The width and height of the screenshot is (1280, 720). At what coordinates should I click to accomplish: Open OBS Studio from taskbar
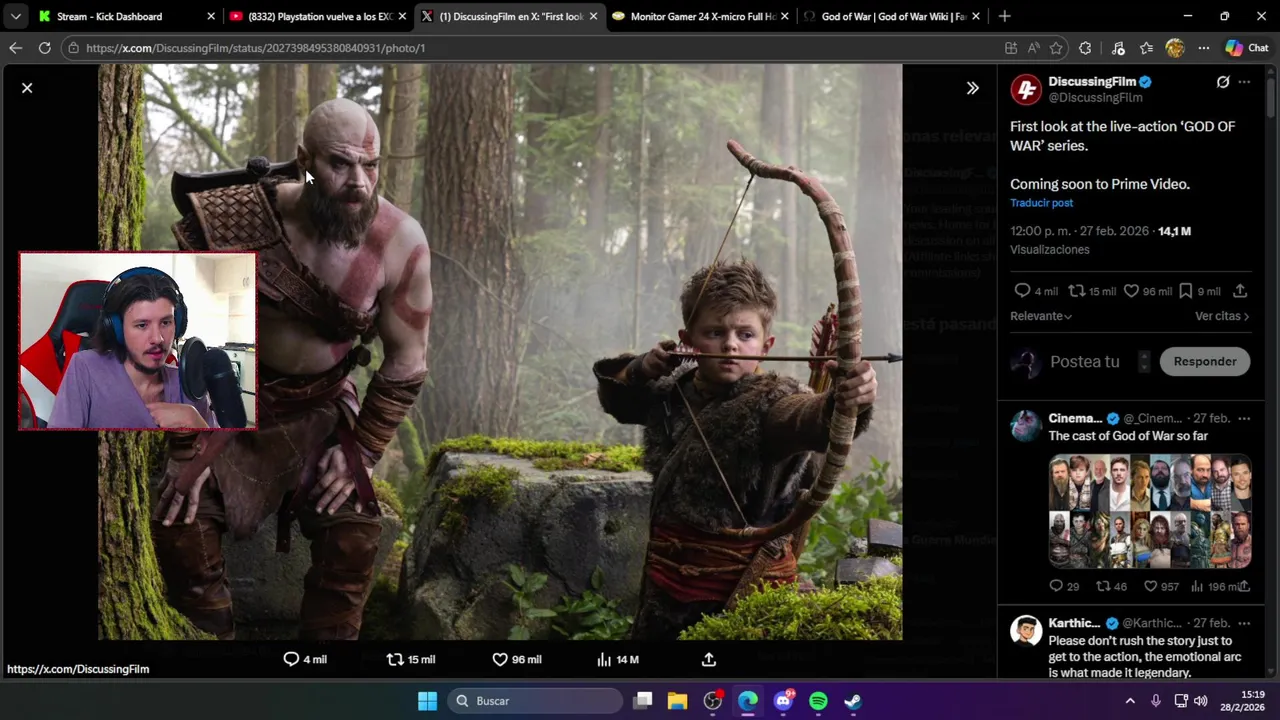(x=713, y=701)
